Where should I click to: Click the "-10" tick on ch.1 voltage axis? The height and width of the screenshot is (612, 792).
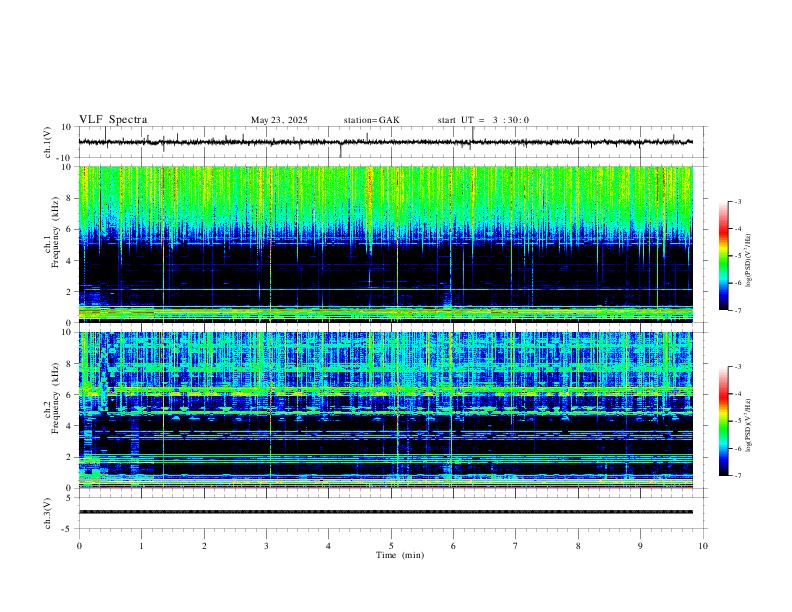click(x=65, y=158)
